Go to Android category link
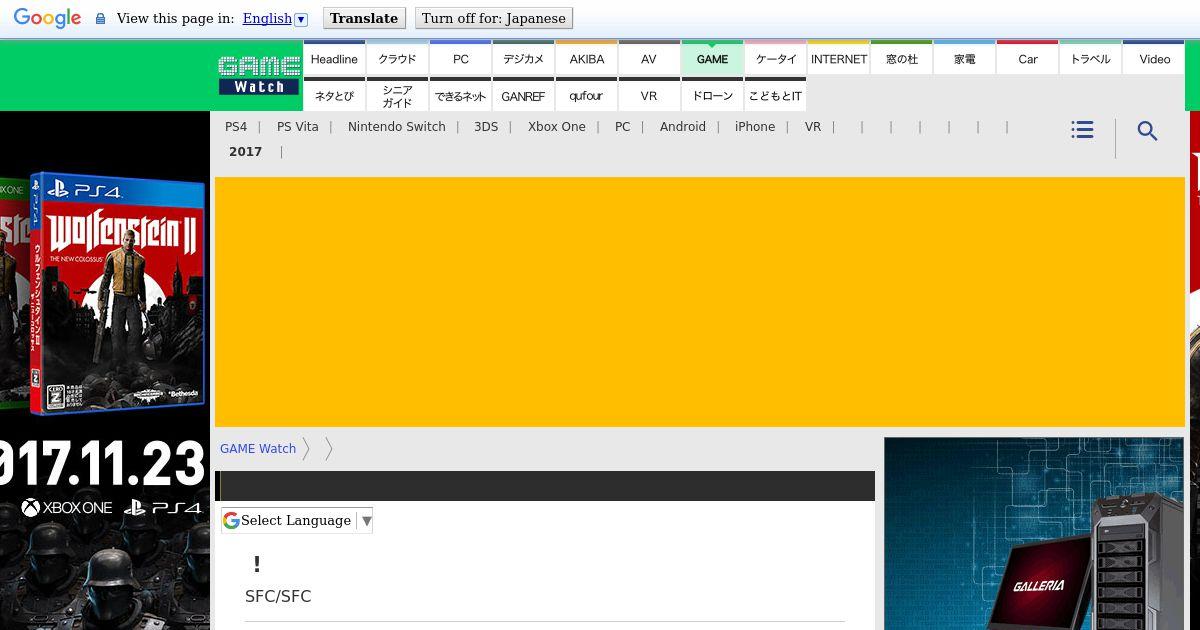1200x630 pixels. (683, 127)
